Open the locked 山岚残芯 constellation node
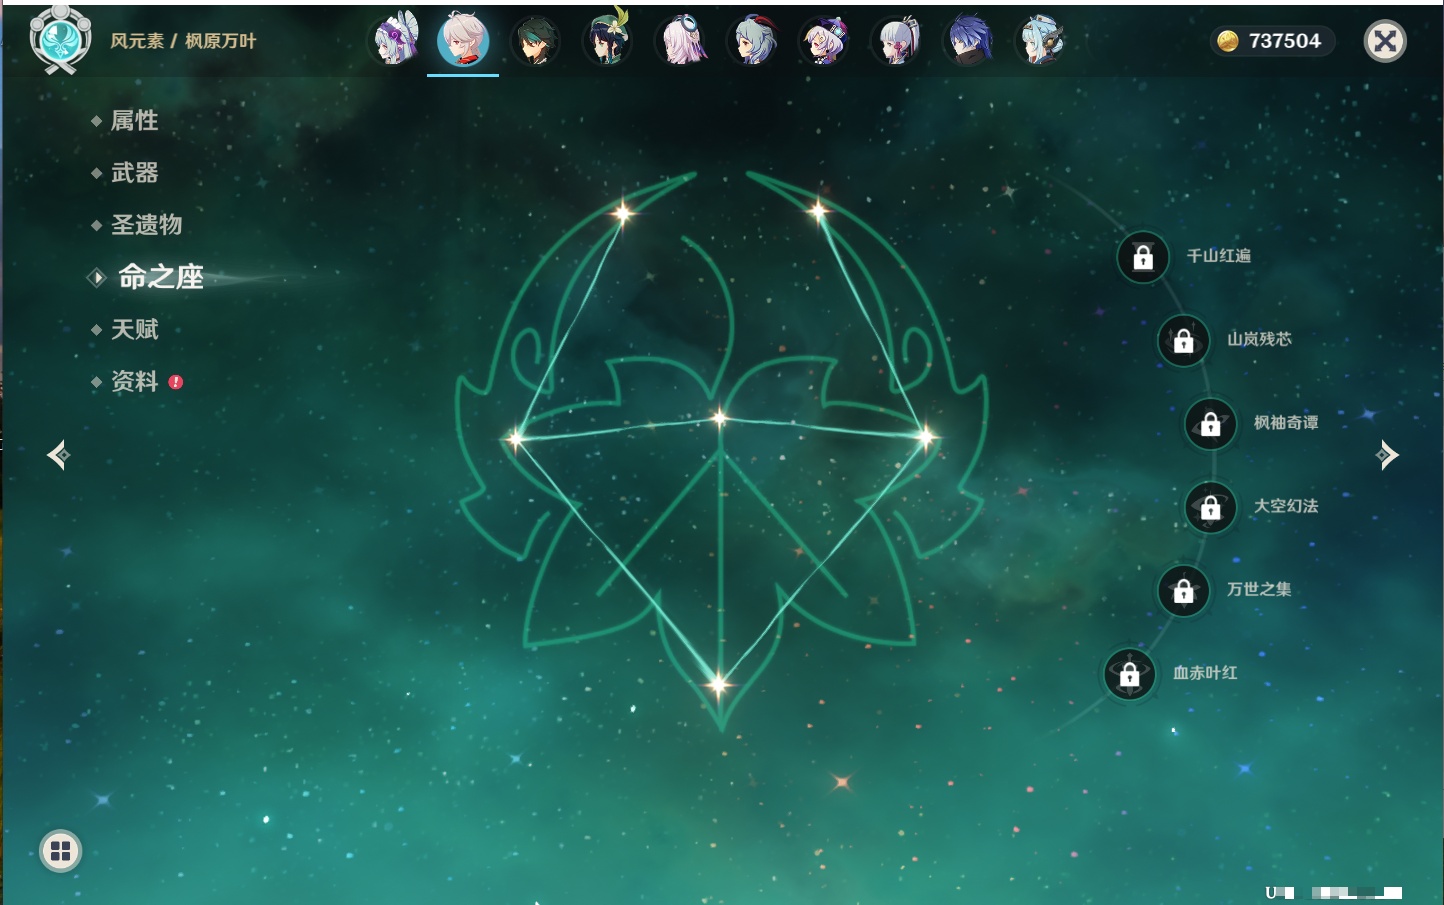This screenshot has height=905, width=1444. pos(1184,340)
